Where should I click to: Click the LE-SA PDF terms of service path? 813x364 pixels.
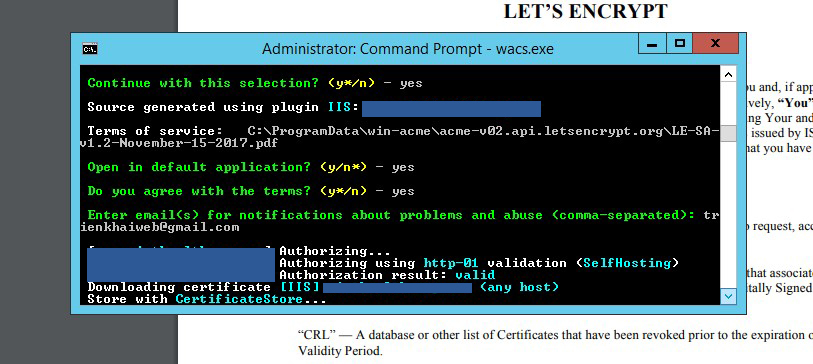click(400, 137)
